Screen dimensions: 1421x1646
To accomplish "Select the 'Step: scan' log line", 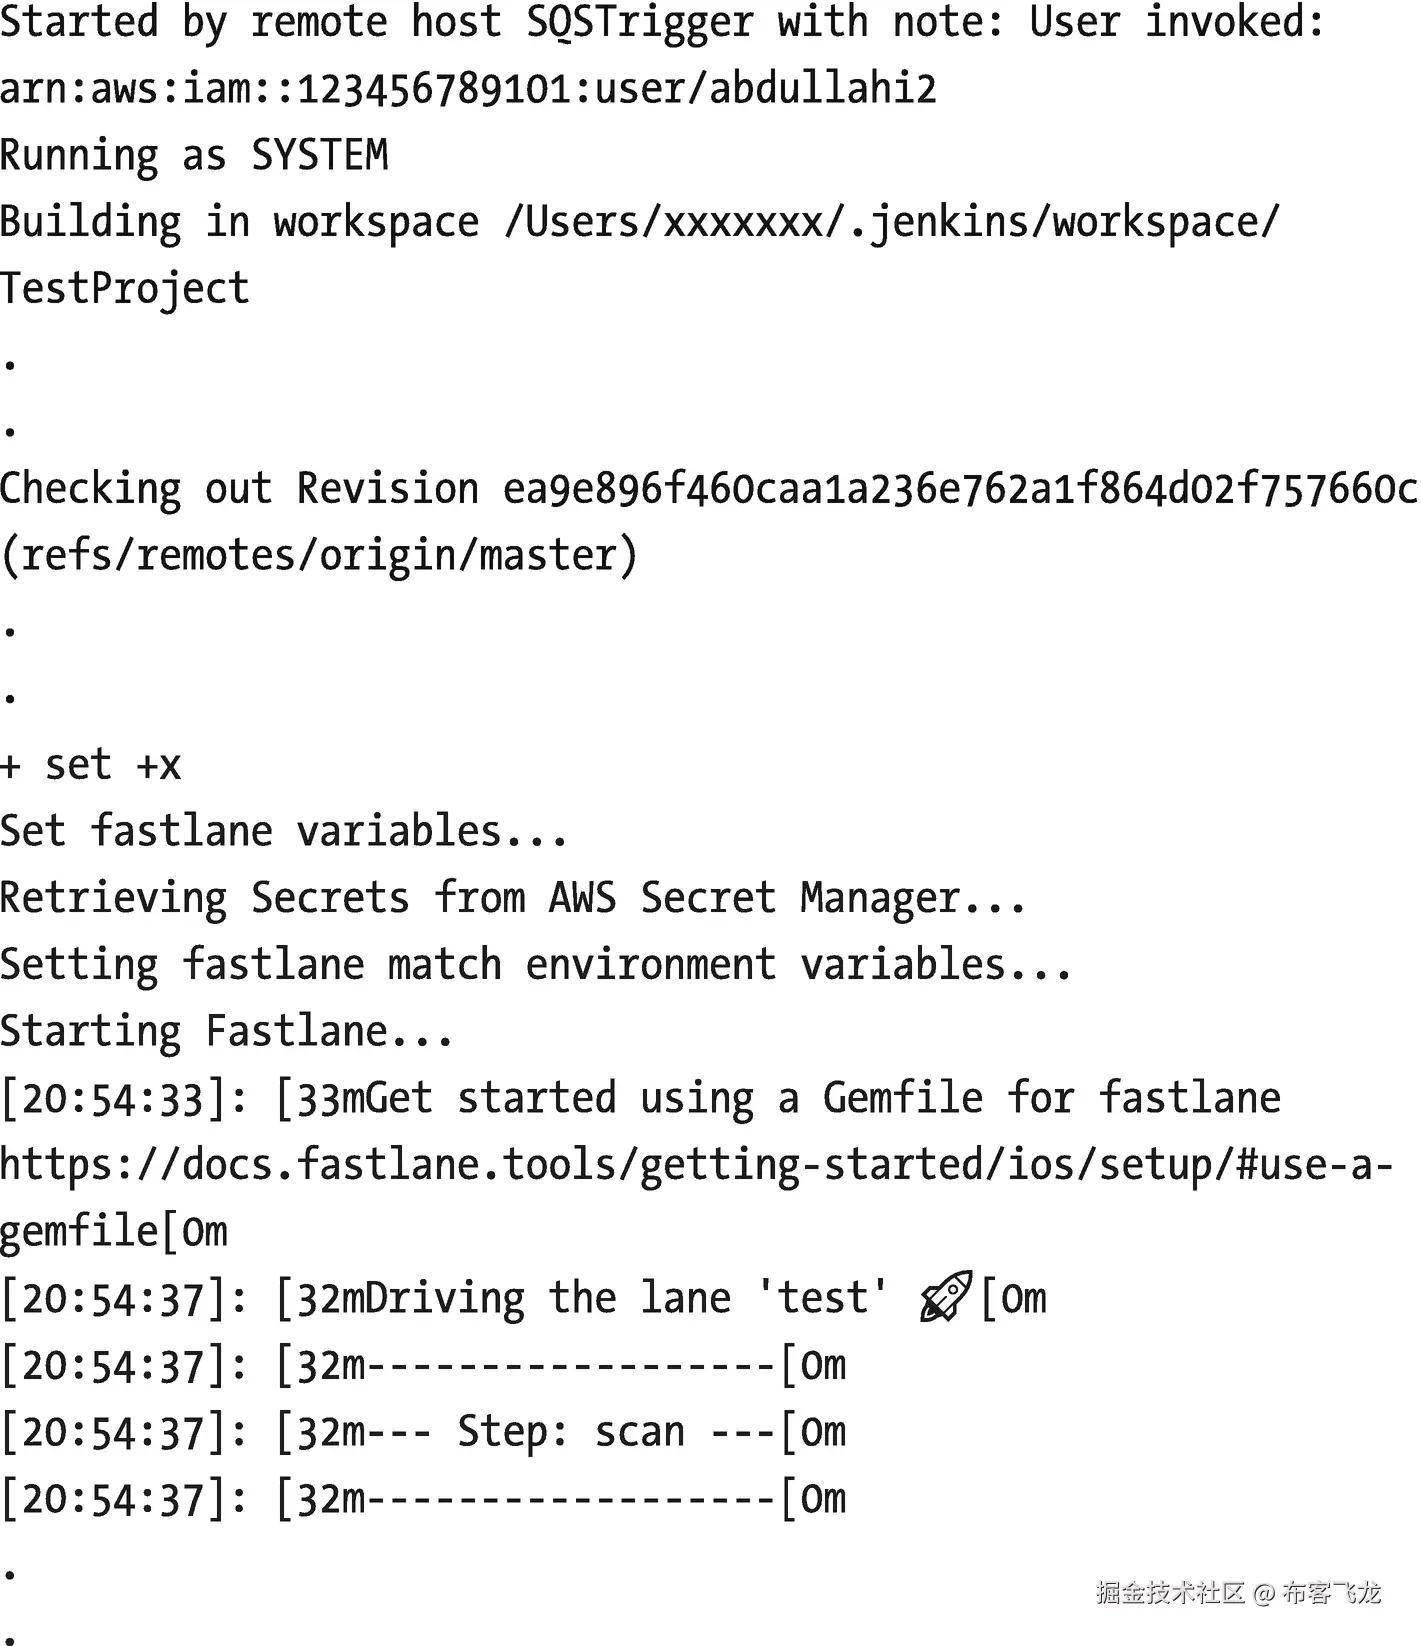I will point(424,1432).
